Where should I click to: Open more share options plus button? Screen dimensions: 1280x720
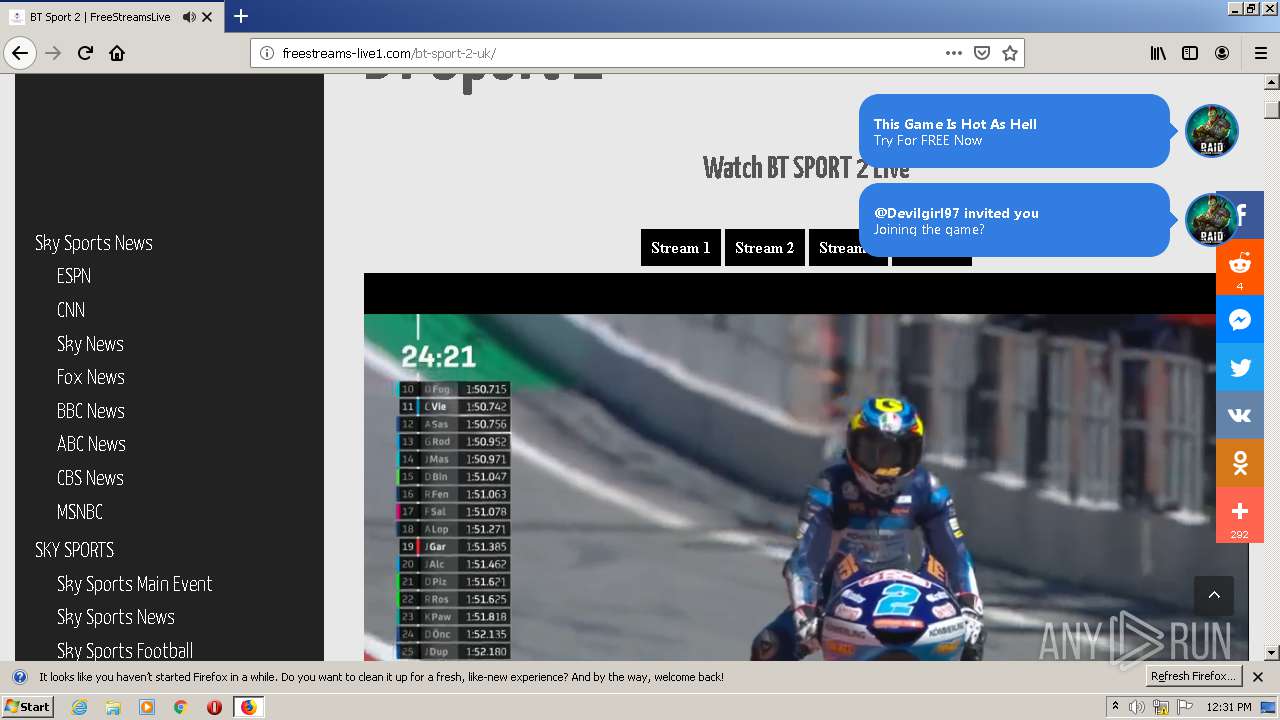(1240, 515)
